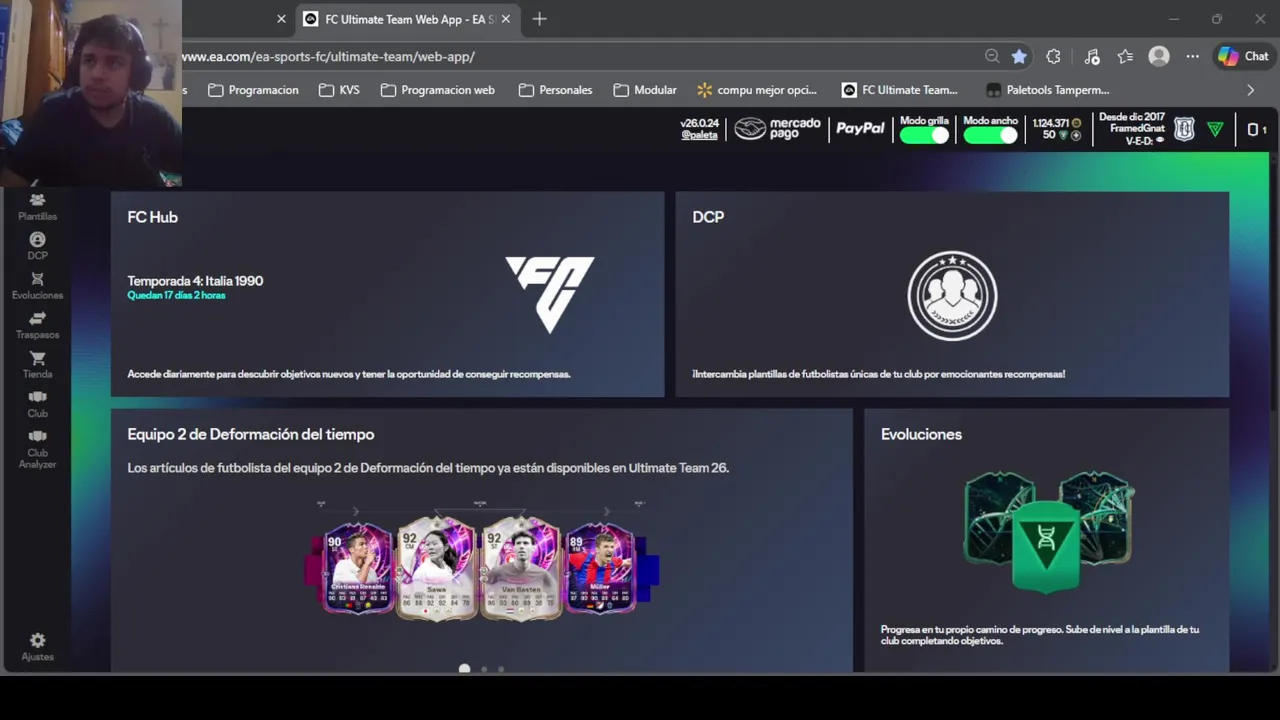Close the first browser tab

tap(281, 19)
